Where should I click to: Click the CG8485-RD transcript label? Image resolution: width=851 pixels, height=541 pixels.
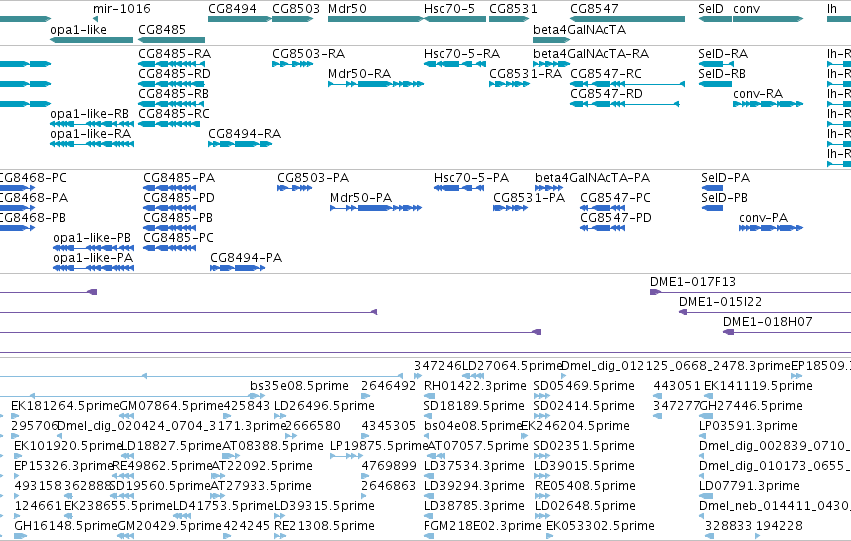point(174,74)
